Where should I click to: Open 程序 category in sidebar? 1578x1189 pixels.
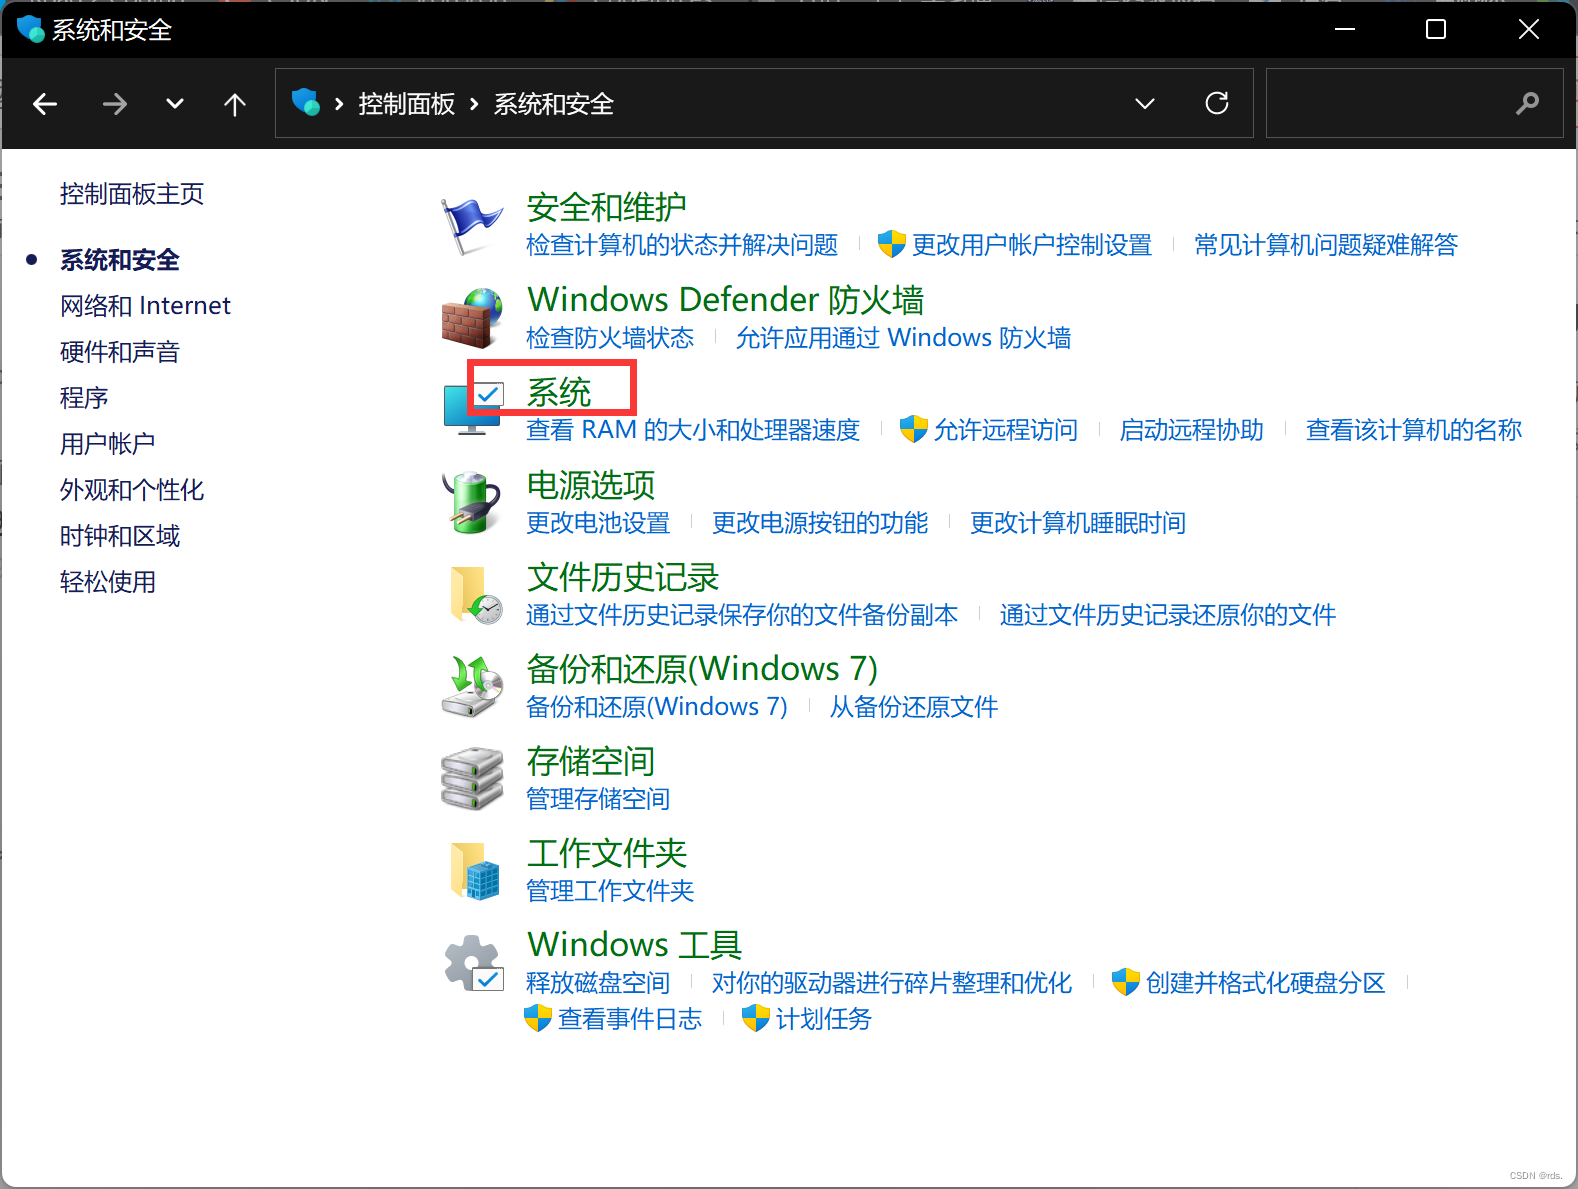(84, 398)
